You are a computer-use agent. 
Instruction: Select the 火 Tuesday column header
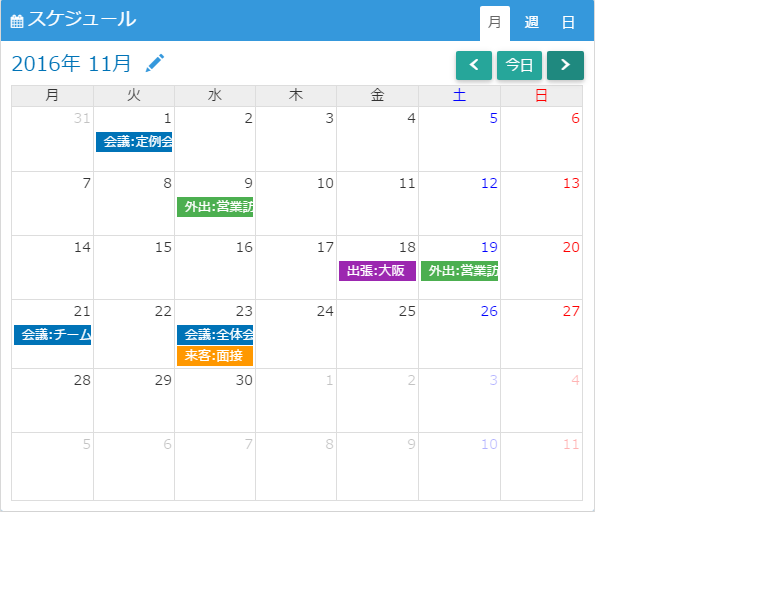(134, 95)
